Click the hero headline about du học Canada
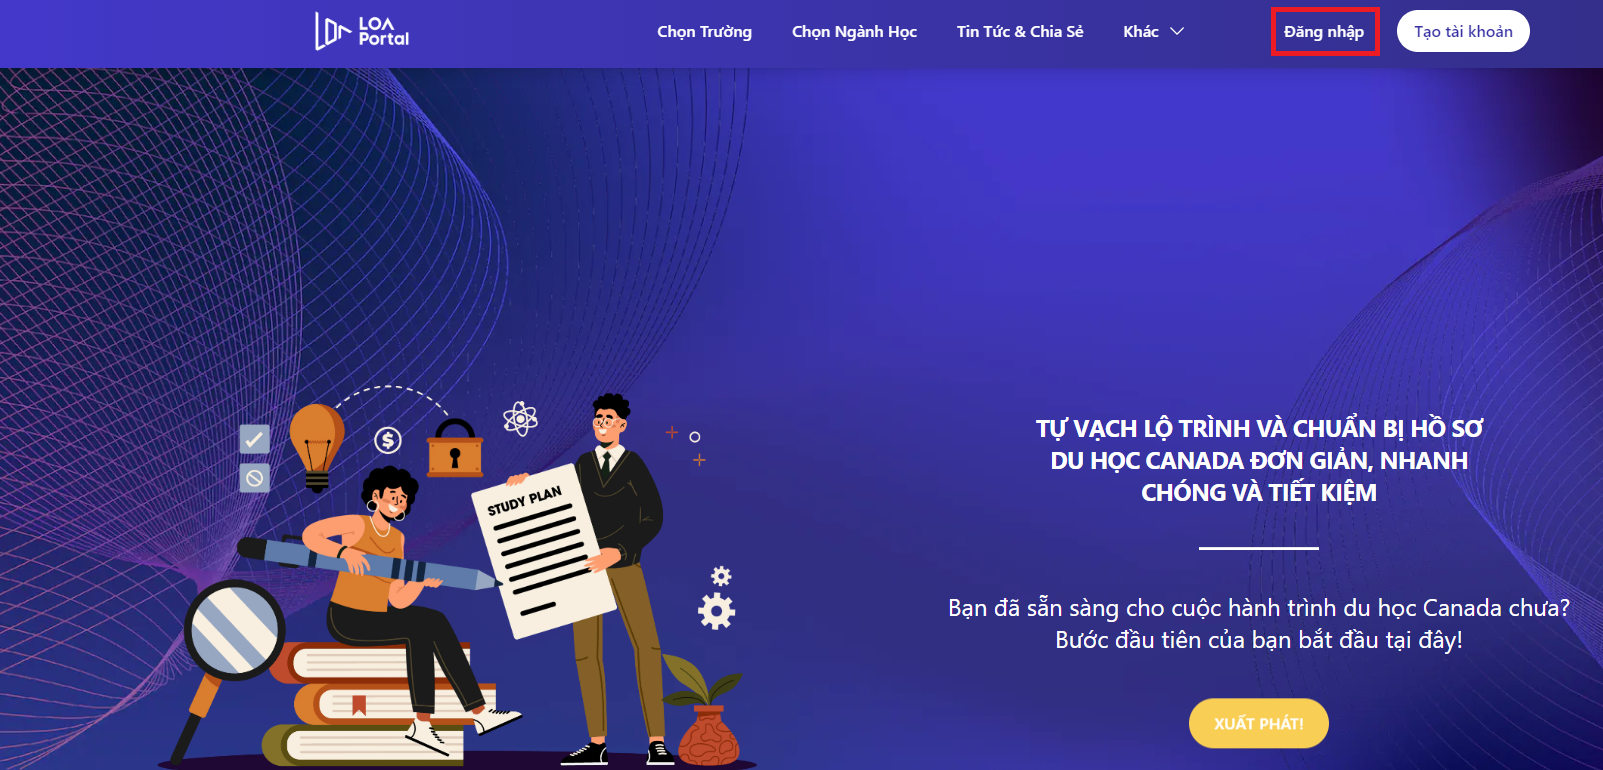The height and width of the screenshot is (770, 1603). pyautogui.click(x=1259, y=460)
